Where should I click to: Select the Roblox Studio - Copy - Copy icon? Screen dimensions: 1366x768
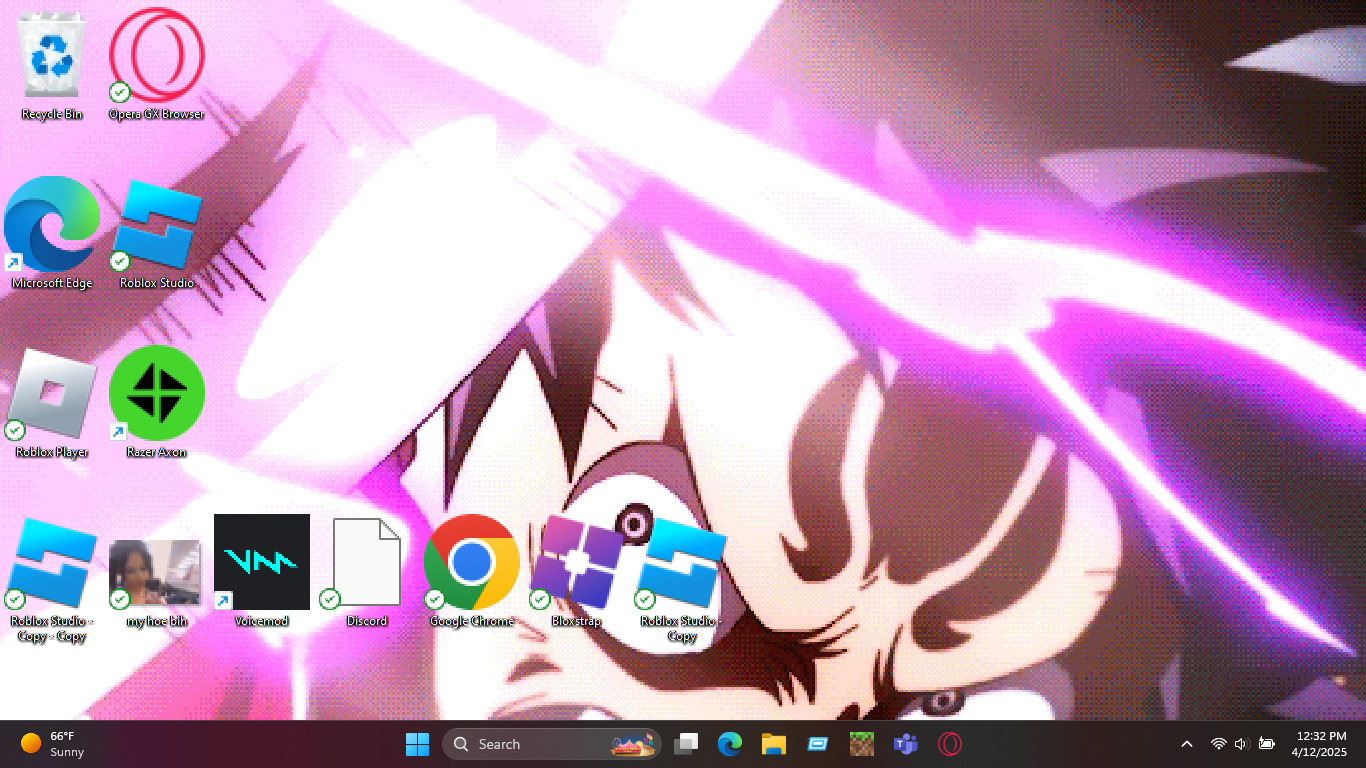(52, 579)
